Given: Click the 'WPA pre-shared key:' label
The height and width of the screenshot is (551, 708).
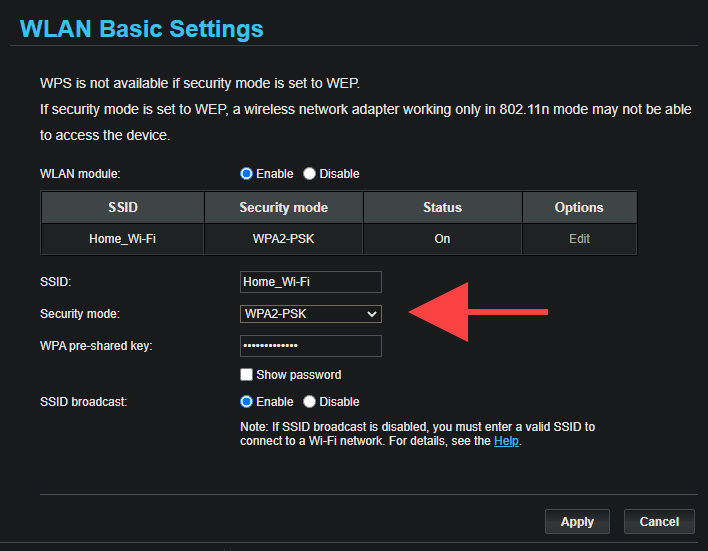Looking at the screenshot, I should [96, 346].
